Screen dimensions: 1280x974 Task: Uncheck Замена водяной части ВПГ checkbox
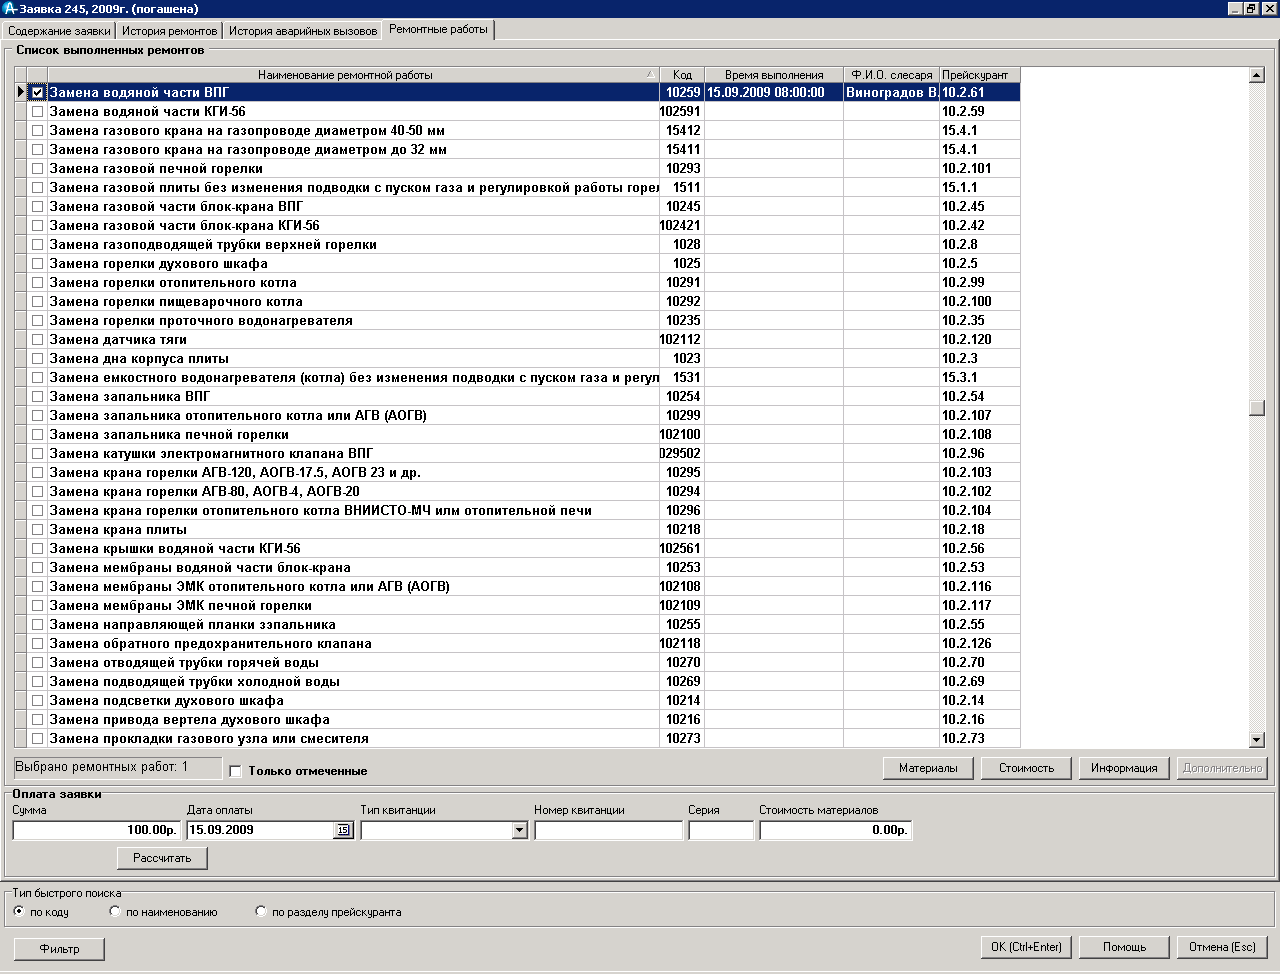pyautogui.click(x=37, y=92)
